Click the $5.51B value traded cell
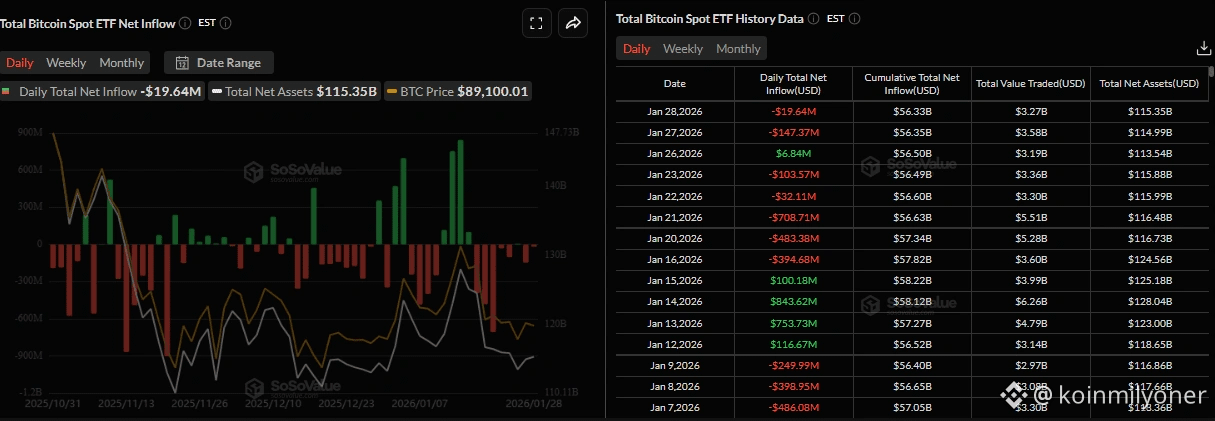This screenshot has width=1215, height=421. [x=1031, y=217]
